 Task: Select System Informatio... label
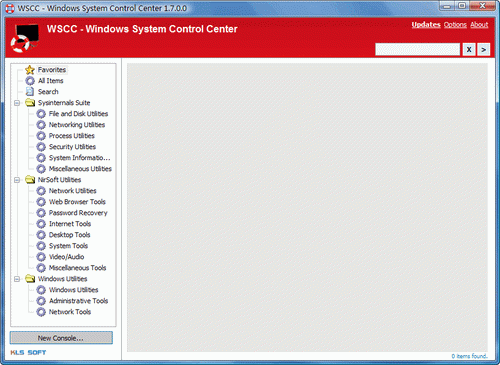[79, 158]
